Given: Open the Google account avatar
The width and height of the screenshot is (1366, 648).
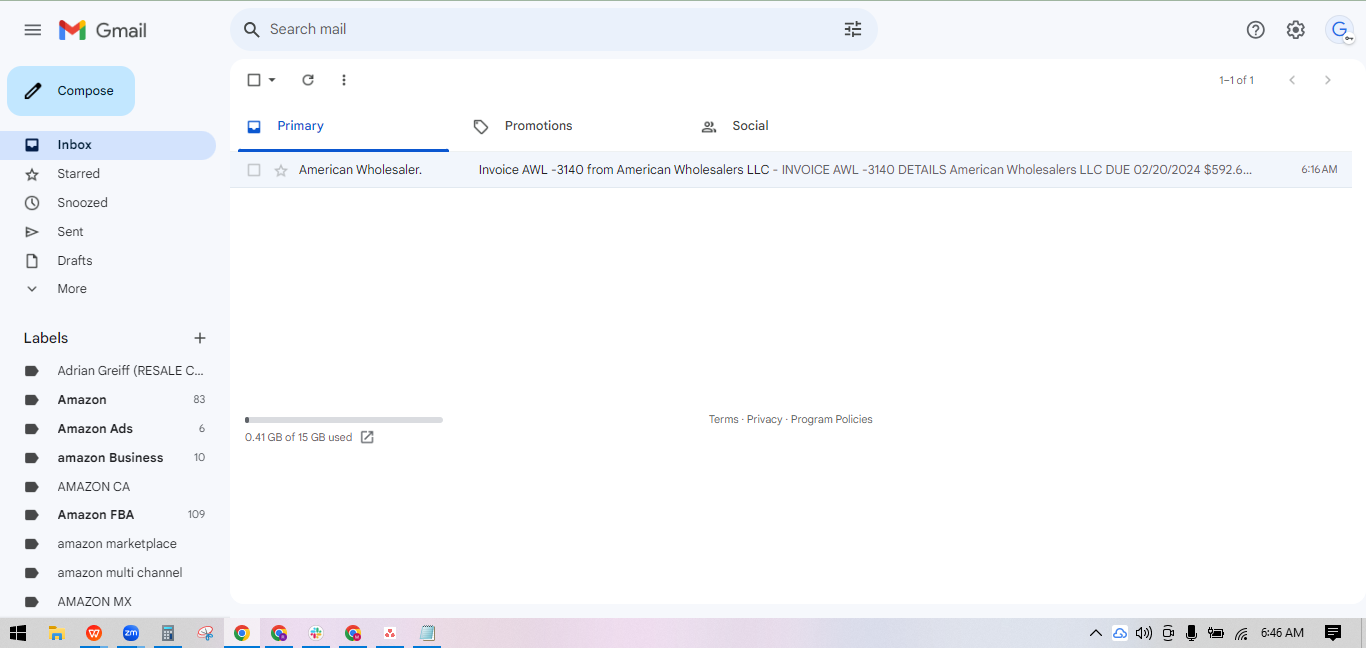Looking at the screenshot, I should click(1340, 30).
